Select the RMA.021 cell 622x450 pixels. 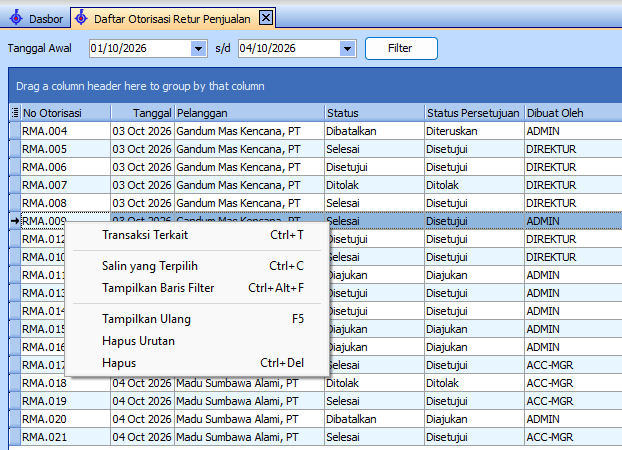pyautogui.click(x=65, y=437)
